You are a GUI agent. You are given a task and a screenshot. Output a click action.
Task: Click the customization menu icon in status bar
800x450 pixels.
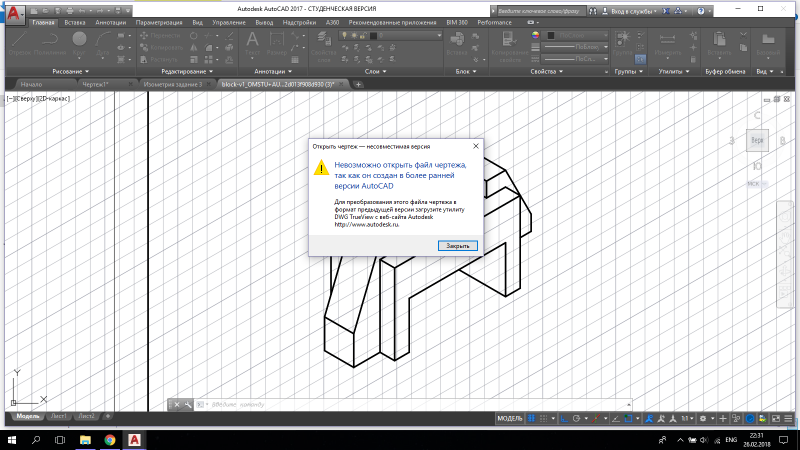point(788,418)
